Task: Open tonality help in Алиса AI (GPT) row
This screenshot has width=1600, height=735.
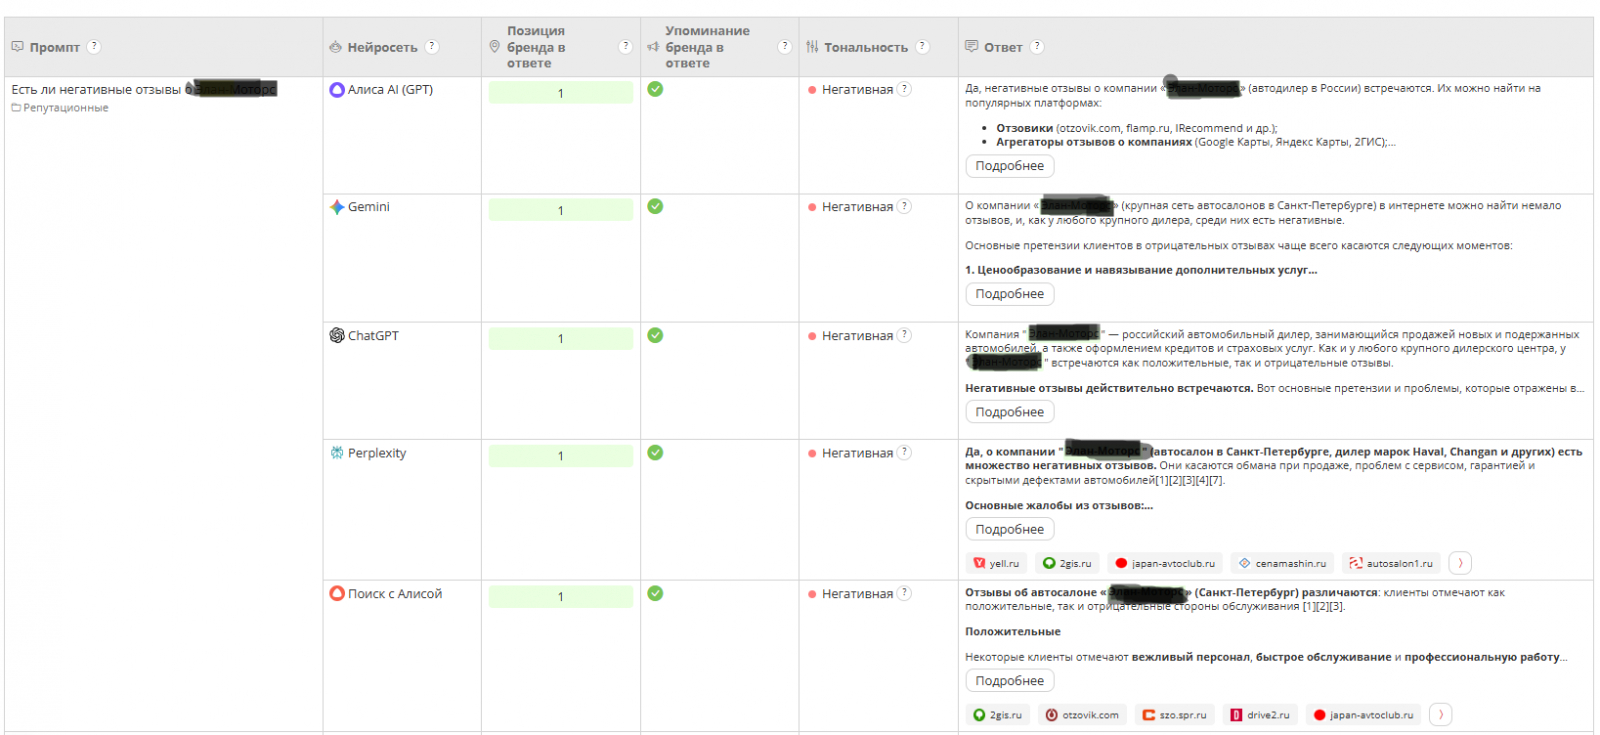Action: [x=905, y=89]
